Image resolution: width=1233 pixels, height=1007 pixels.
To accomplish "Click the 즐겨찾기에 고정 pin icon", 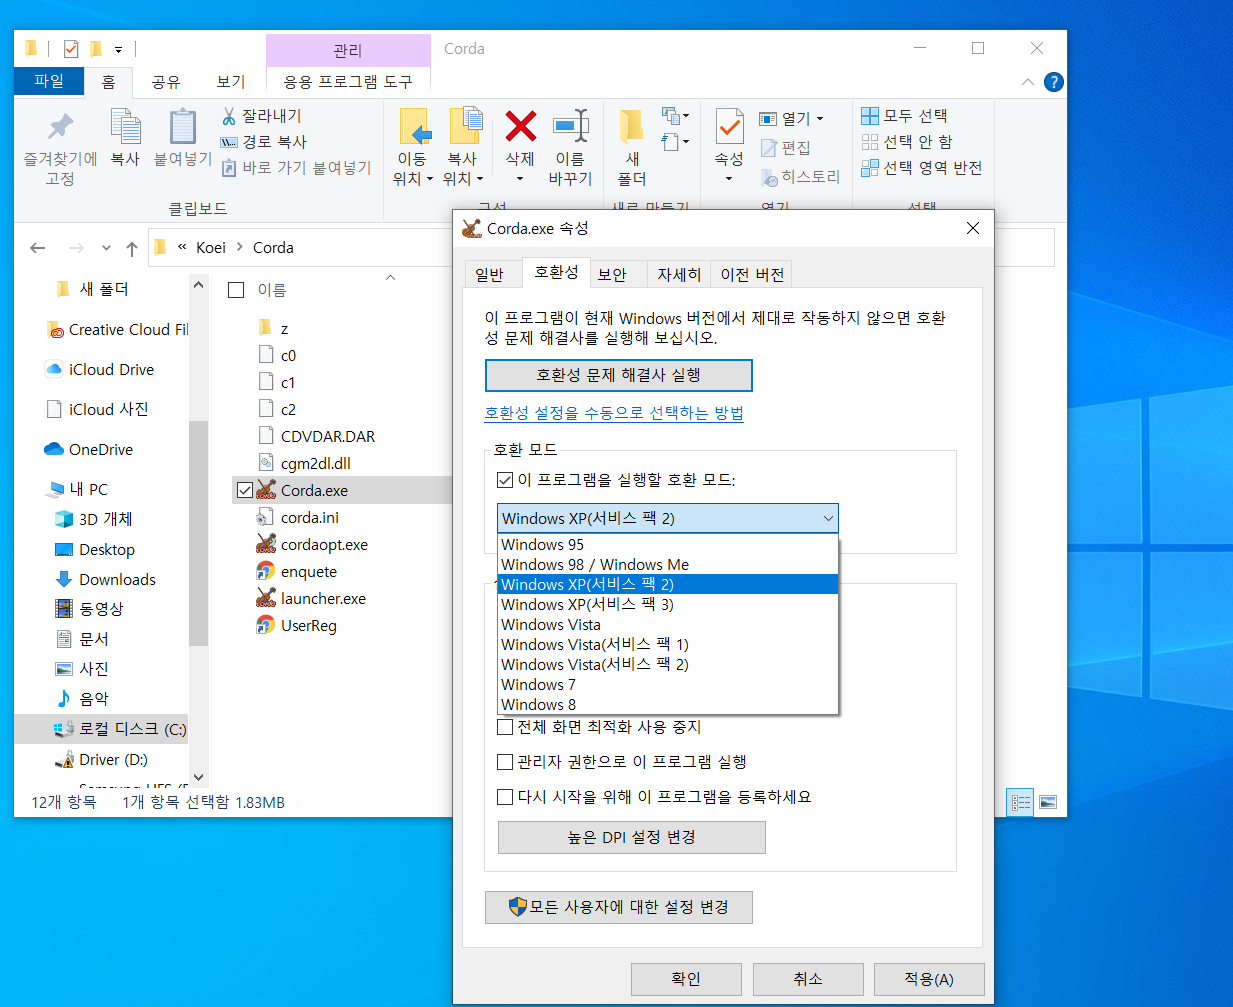I will pyautogui.click(x=61, y=127).
